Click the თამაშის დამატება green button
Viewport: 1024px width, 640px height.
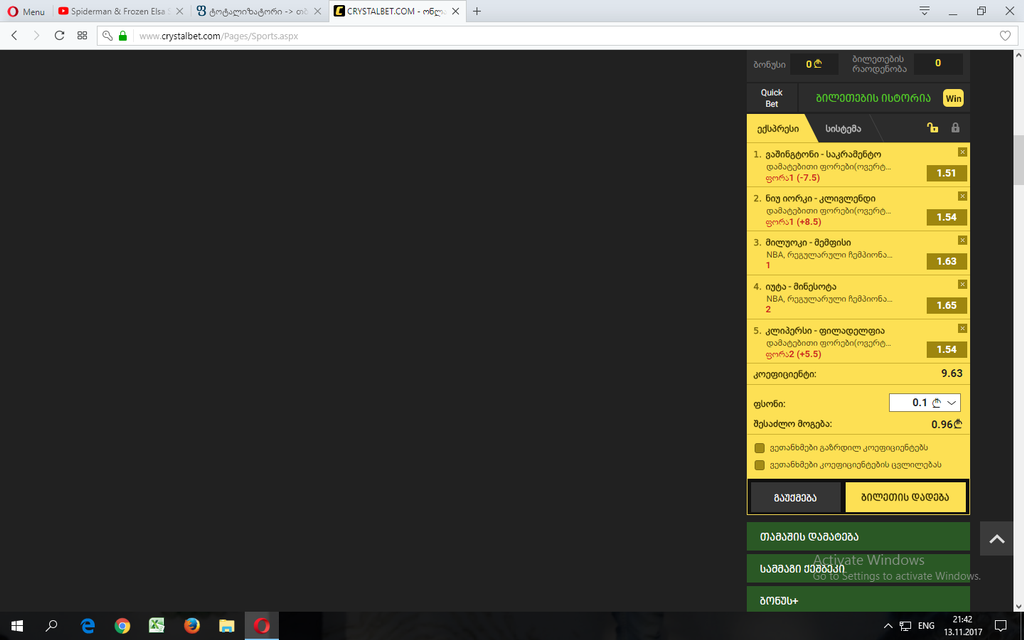pos(858,537)
